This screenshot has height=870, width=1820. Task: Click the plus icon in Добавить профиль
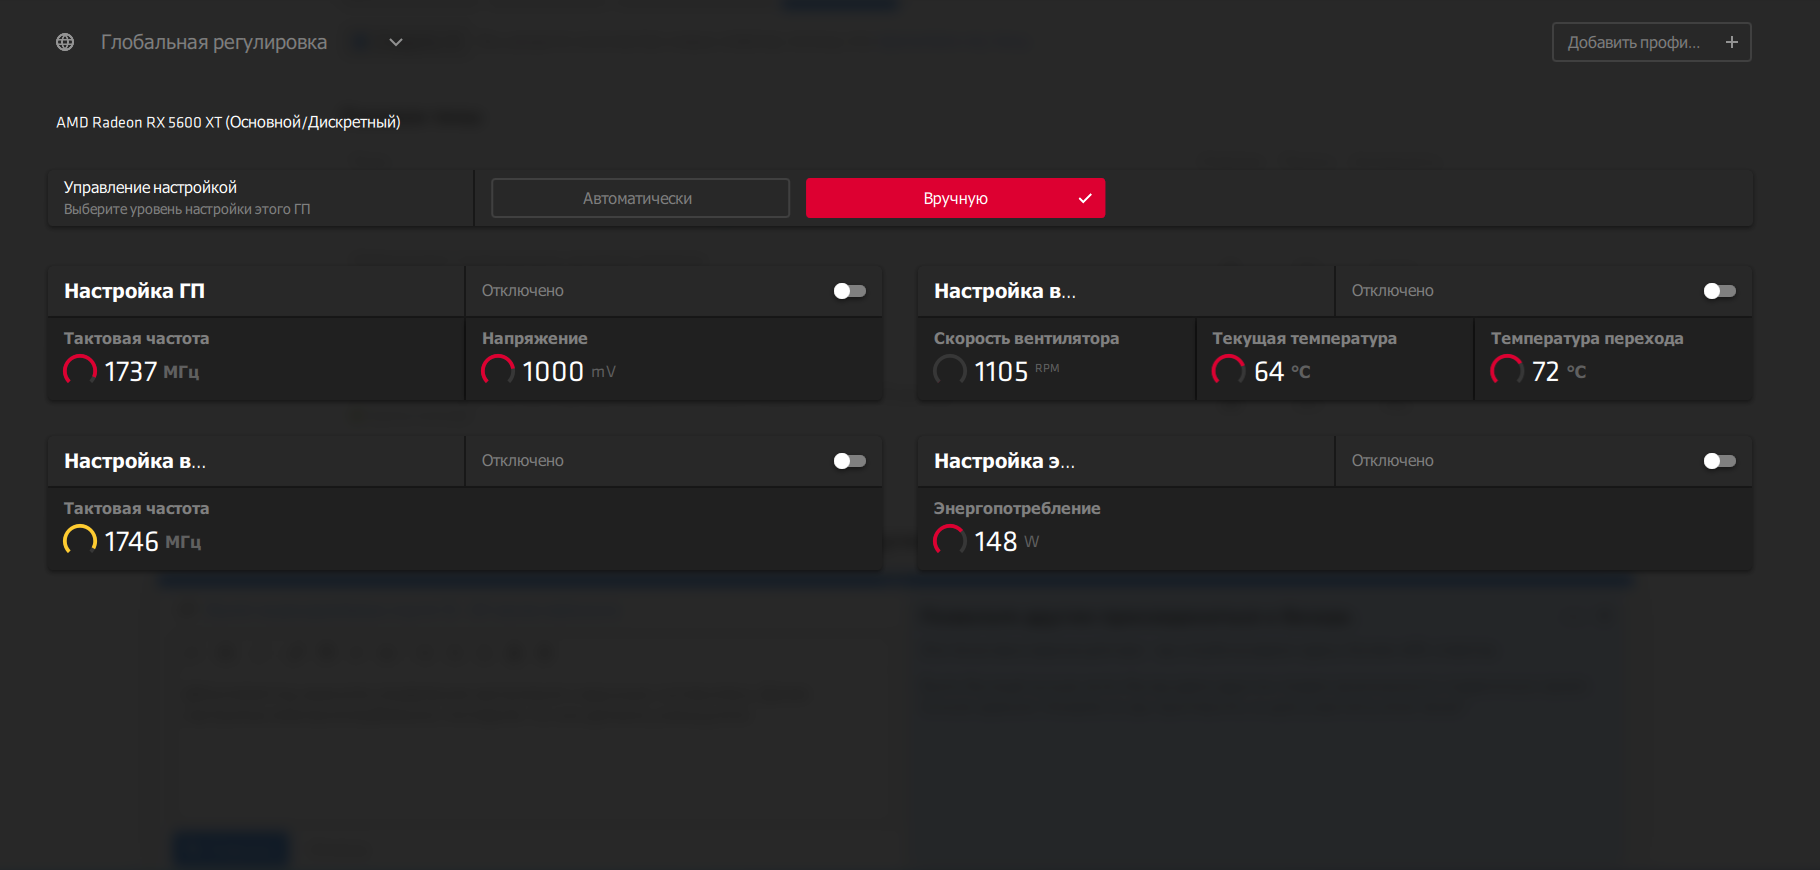tap(1731, 42)
